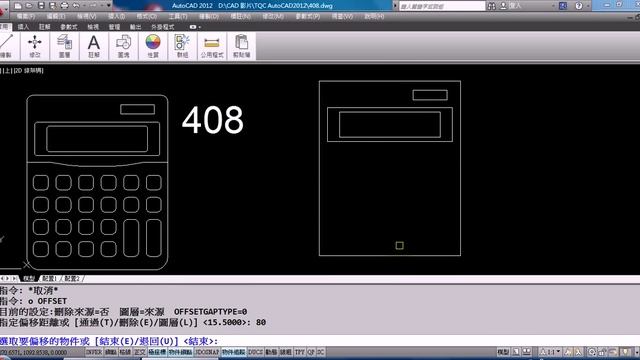
Task: Click the Plot printer icon in quick access toolbar
Action: tap(64, 6)
